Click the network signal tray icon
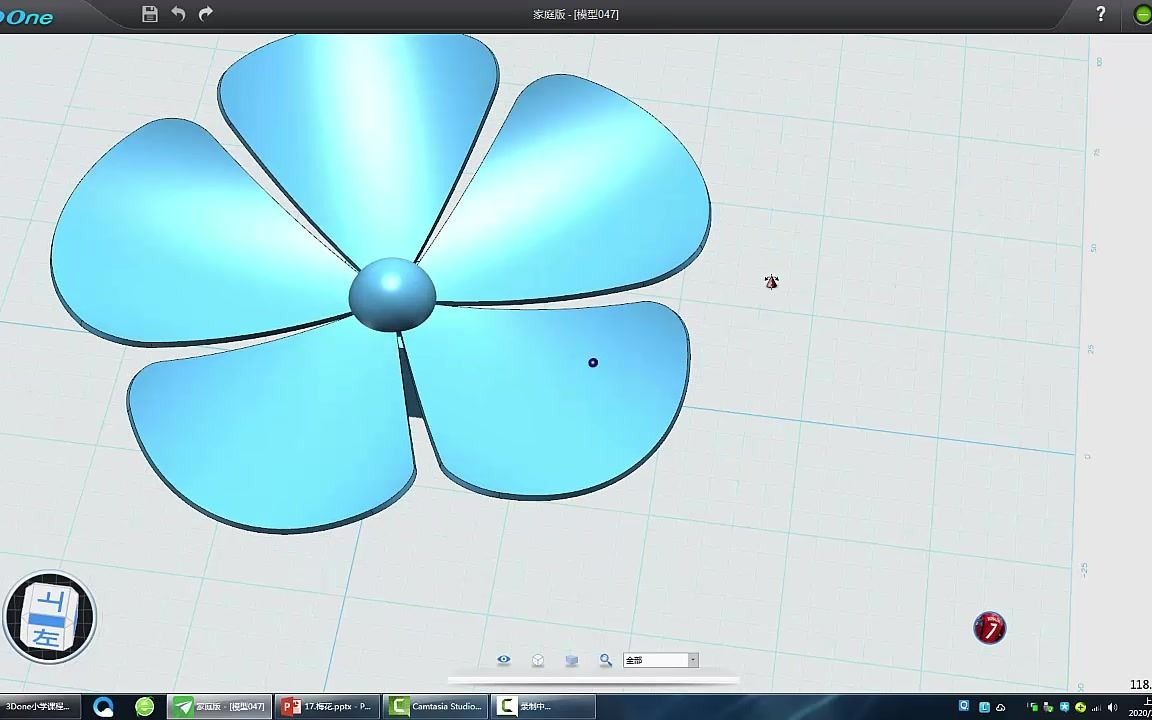 [1096, 708]
